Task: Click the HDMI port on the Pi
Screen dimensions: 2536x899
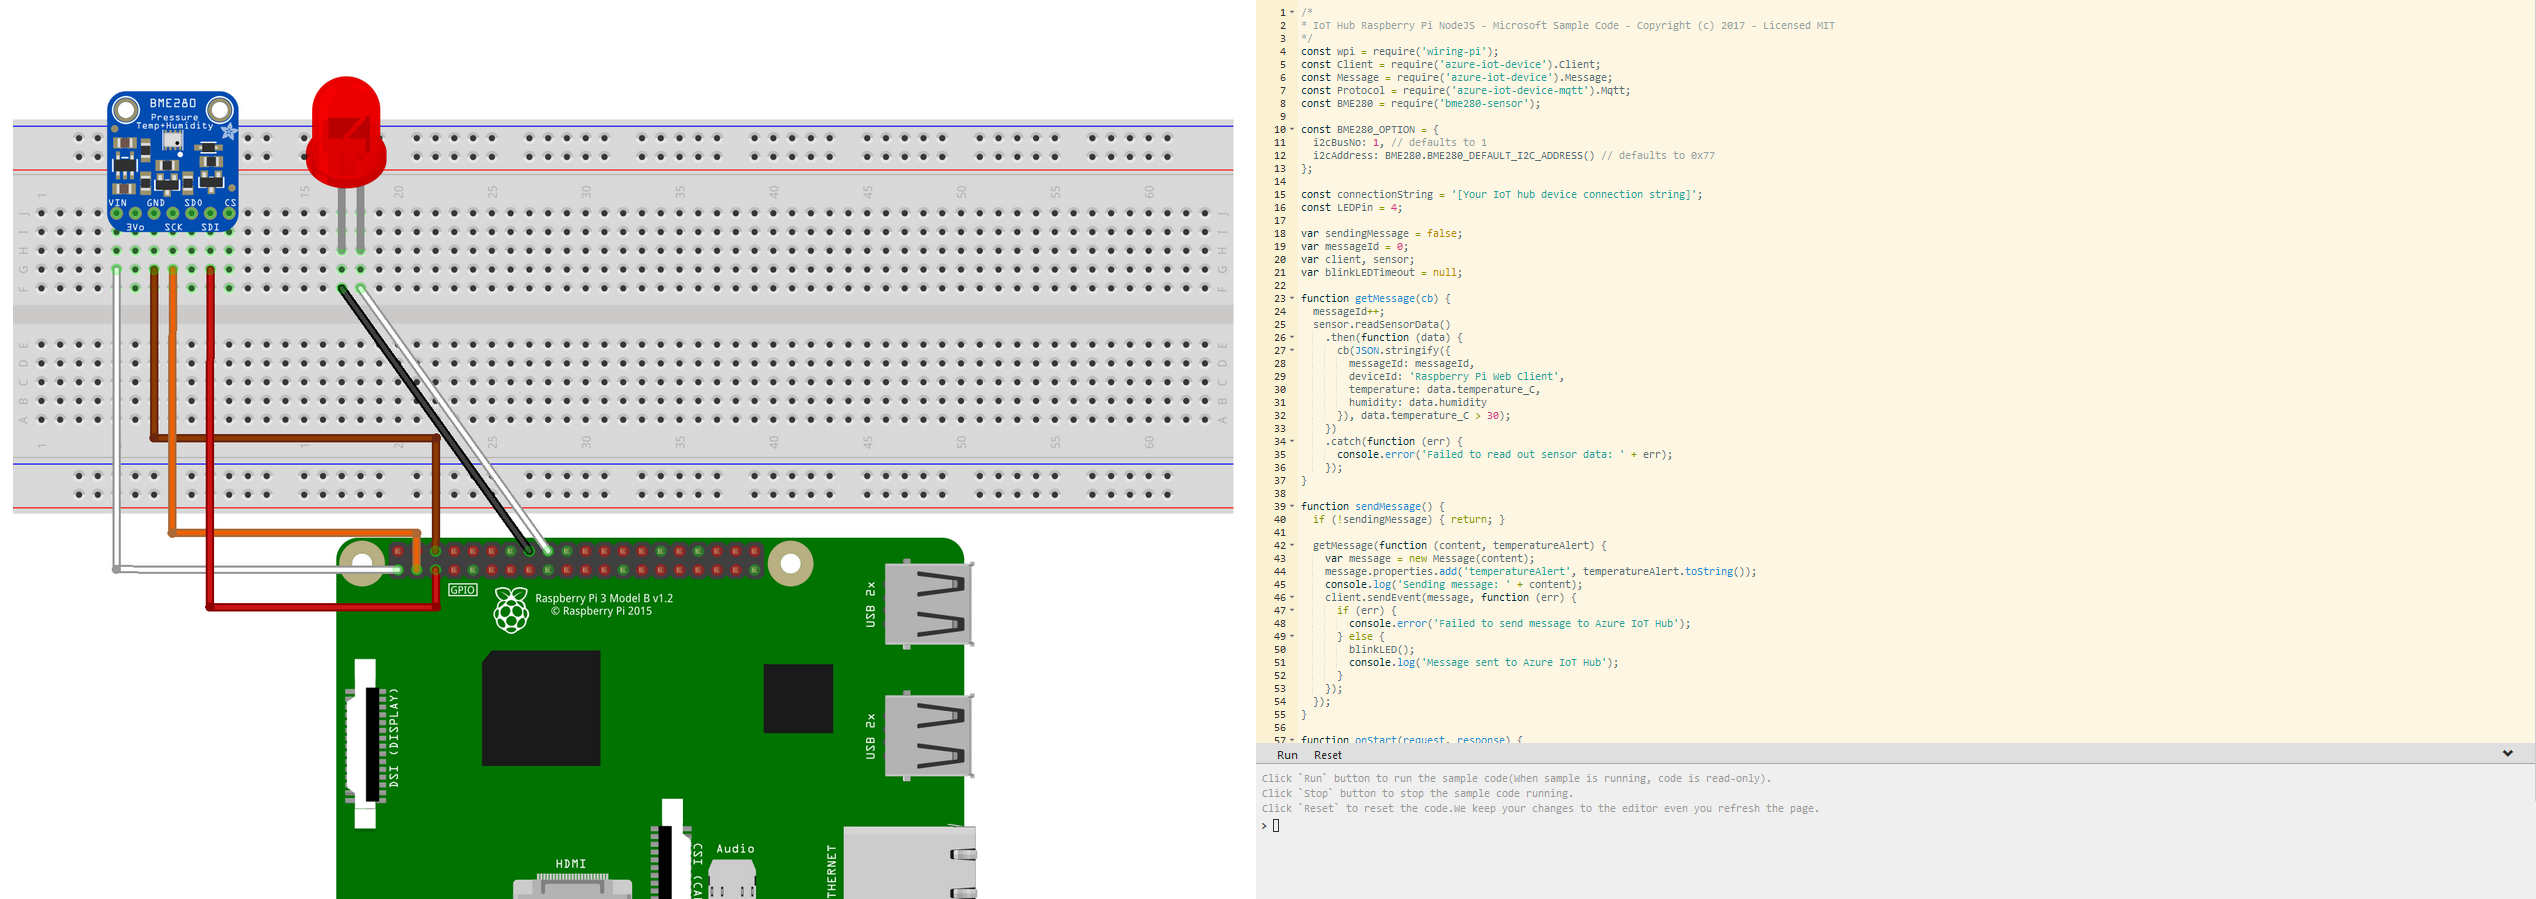Action: point(571,884)
